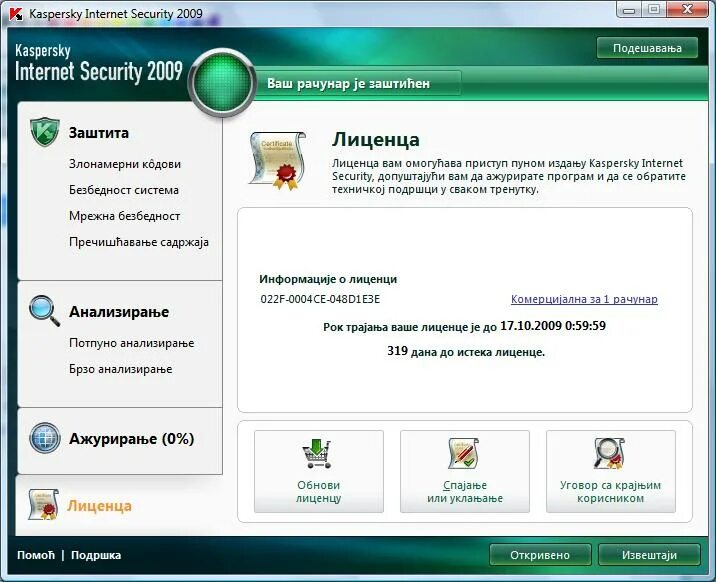The height and width of the screenshot is (582, 716).
Task: Open the Заштита section
Action: (99, 133)
